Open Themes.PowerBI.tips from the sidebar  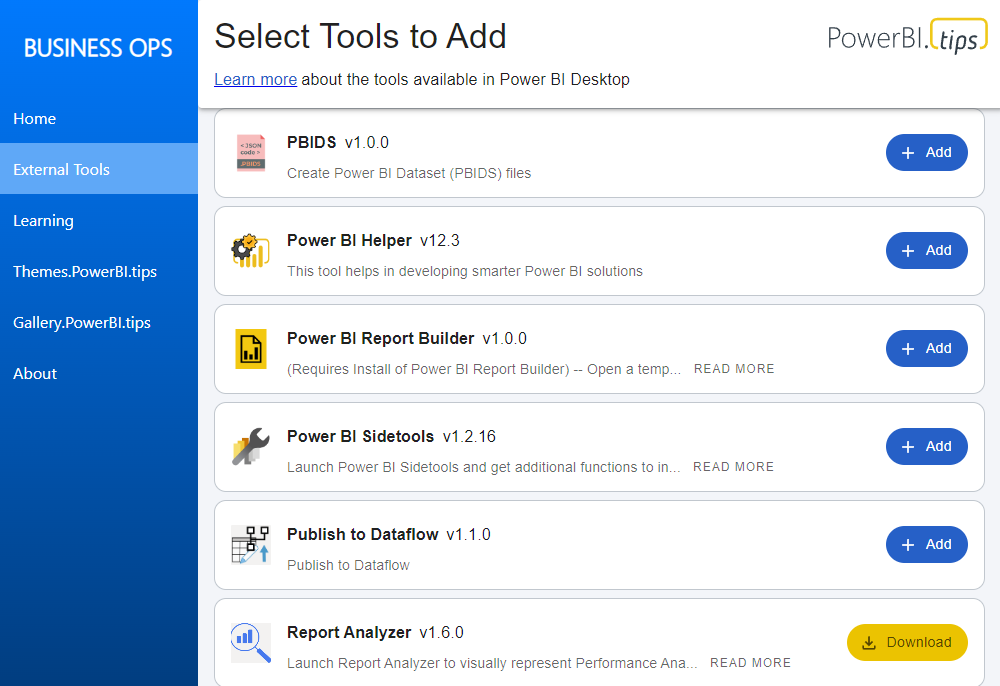pos(85,272)
